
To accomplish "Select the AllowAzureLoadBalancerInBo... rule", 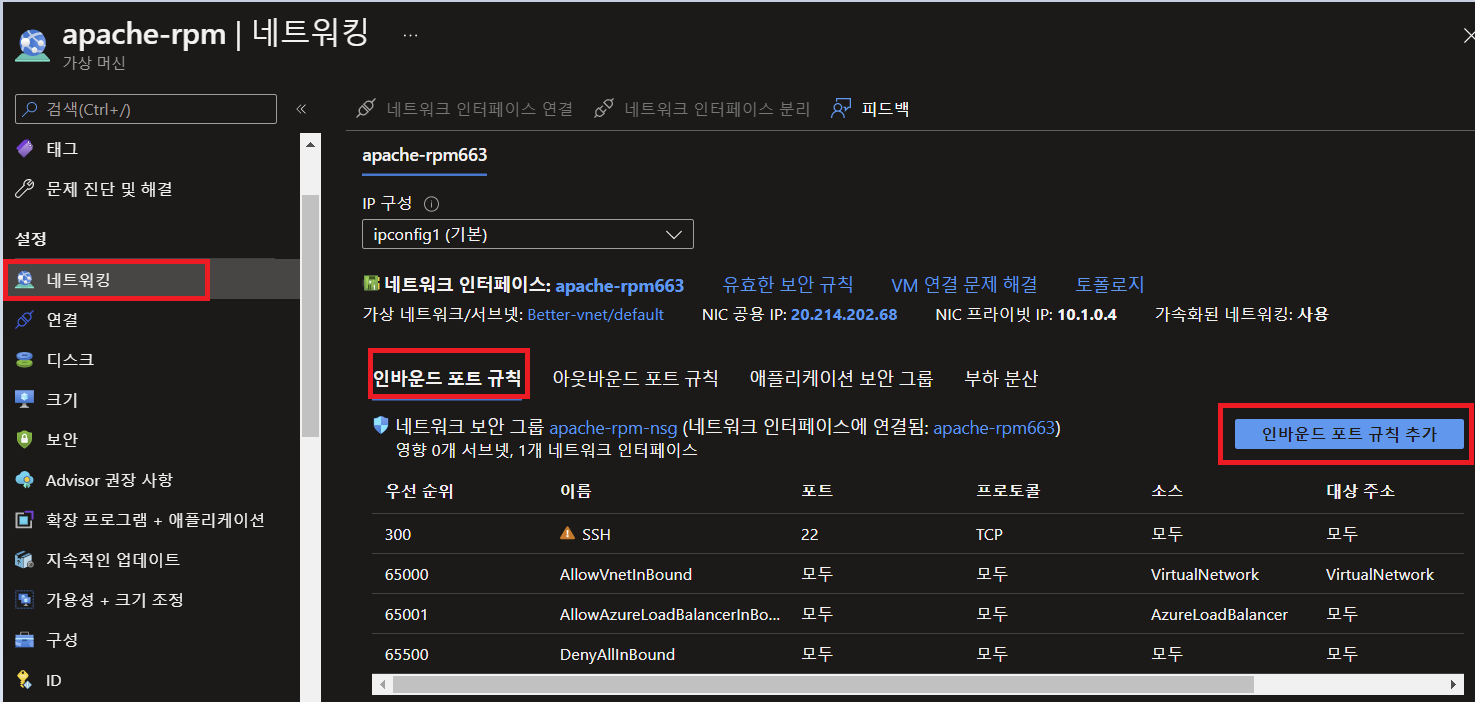I will click(670, 614).
